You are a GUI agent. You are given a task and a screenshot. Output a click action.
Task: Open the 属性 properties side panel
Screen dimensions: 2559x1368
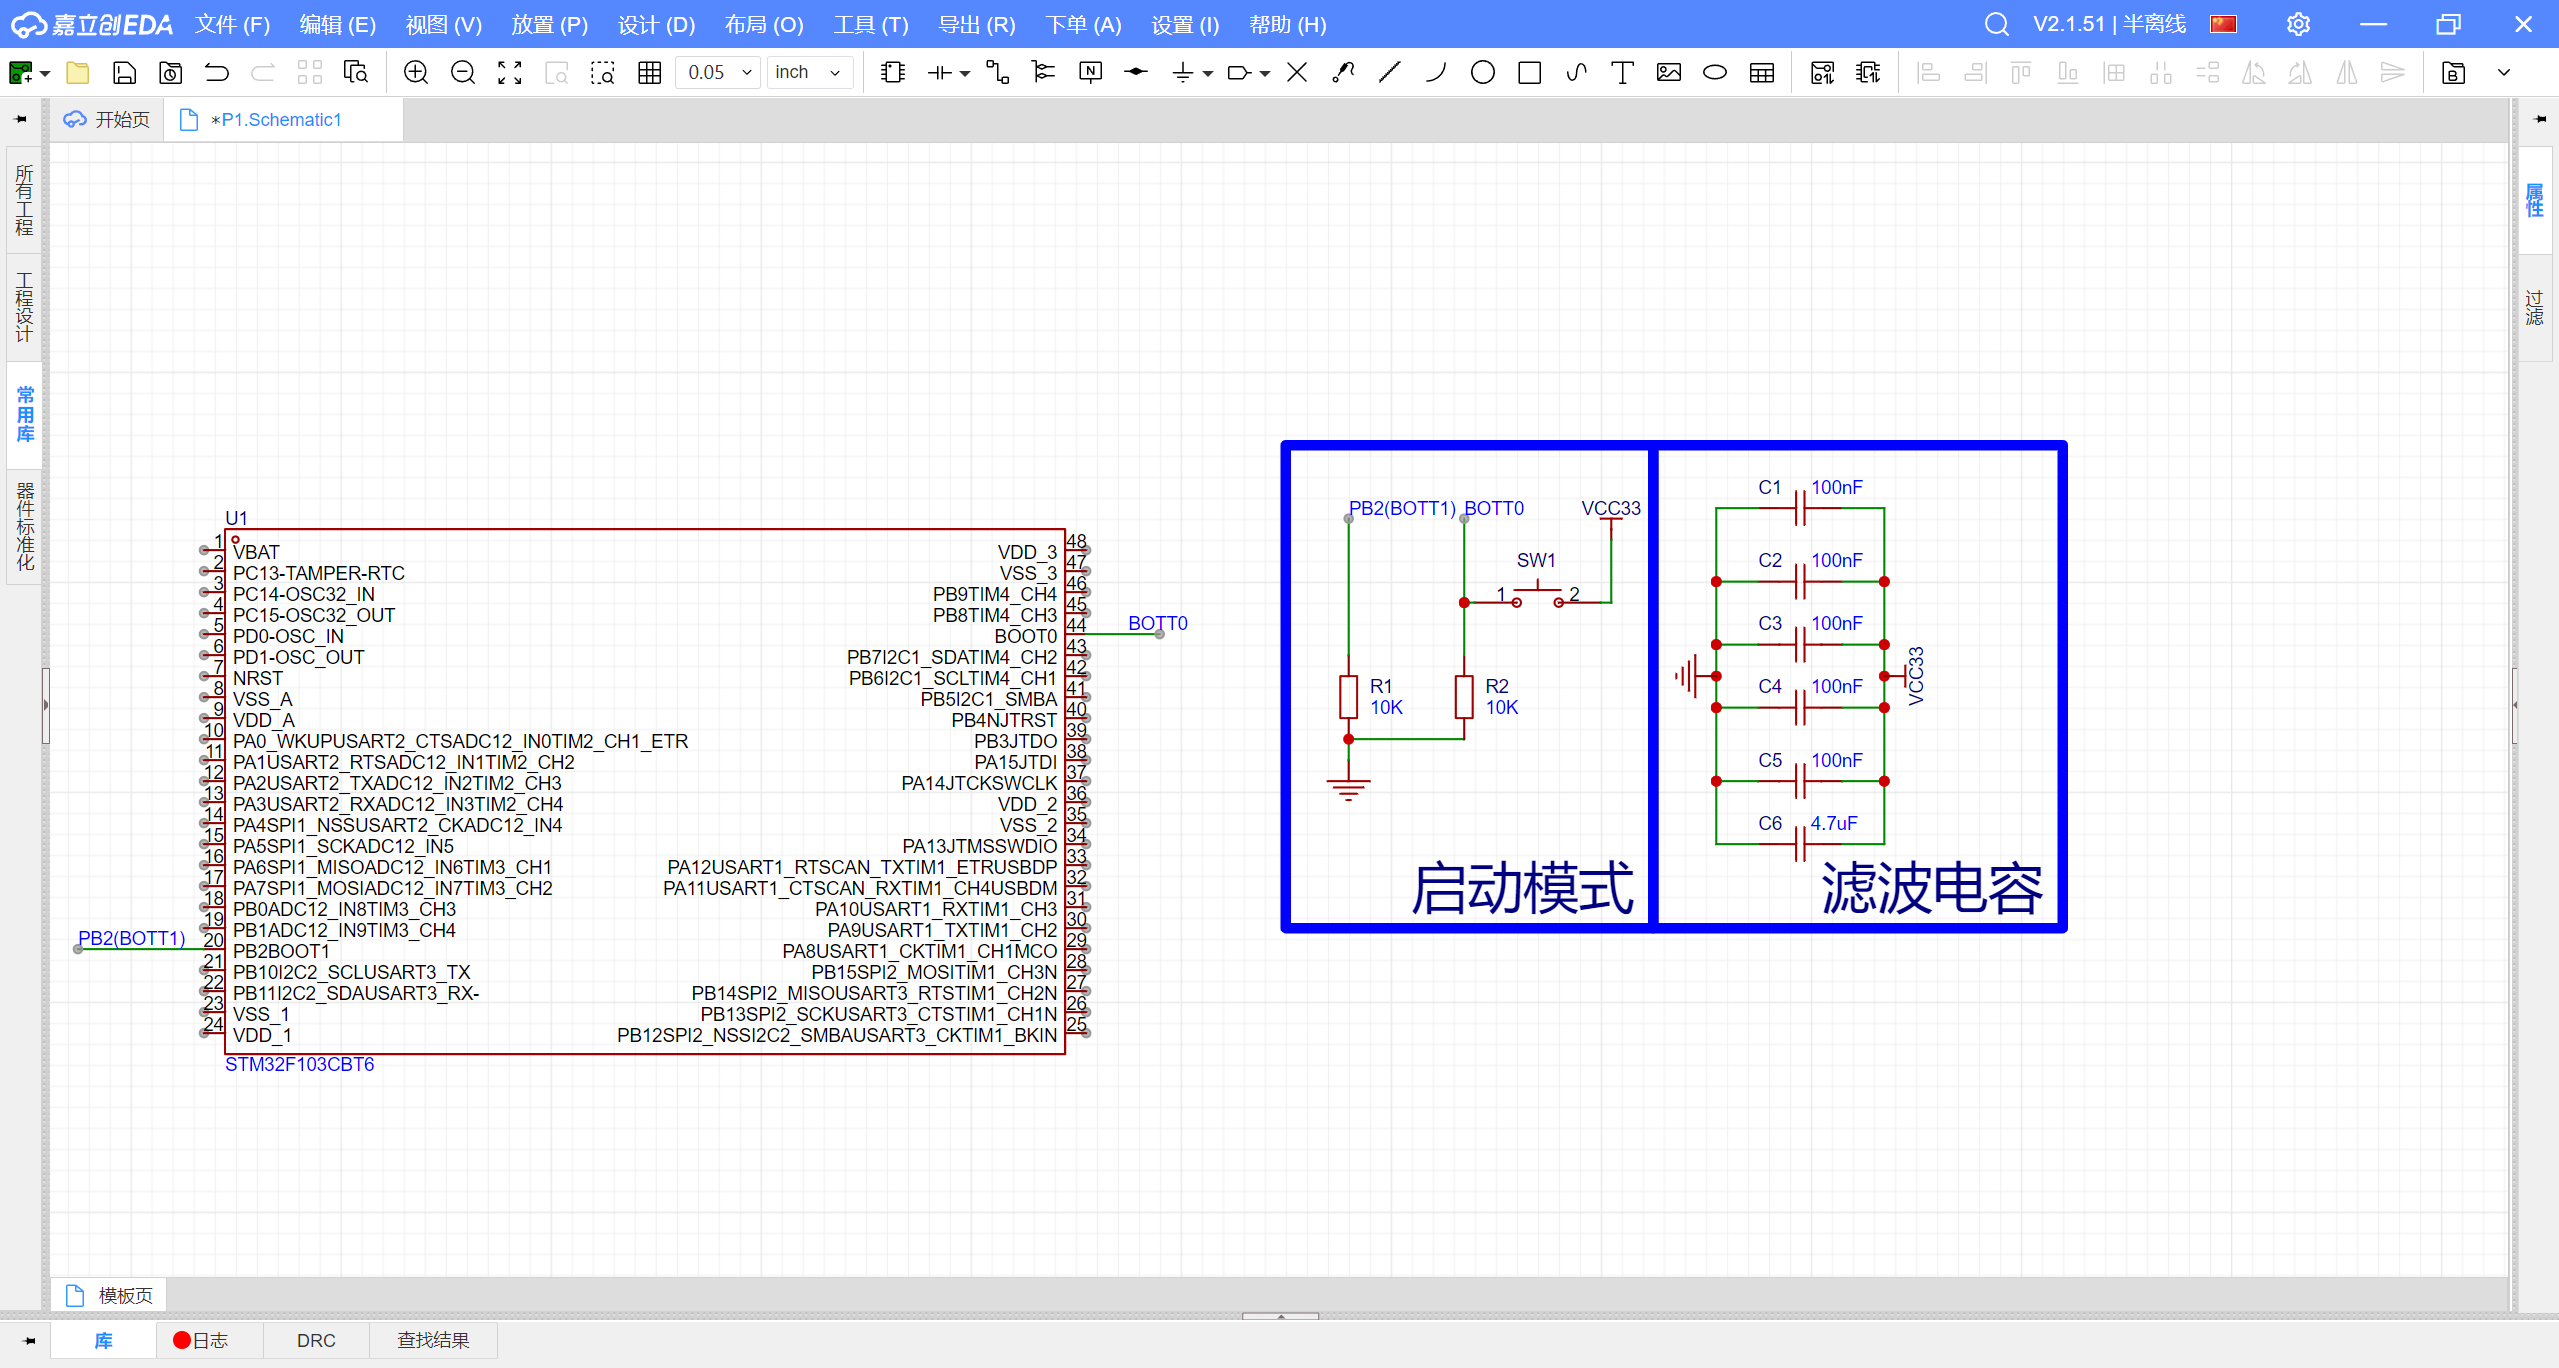pos(2534,200)
